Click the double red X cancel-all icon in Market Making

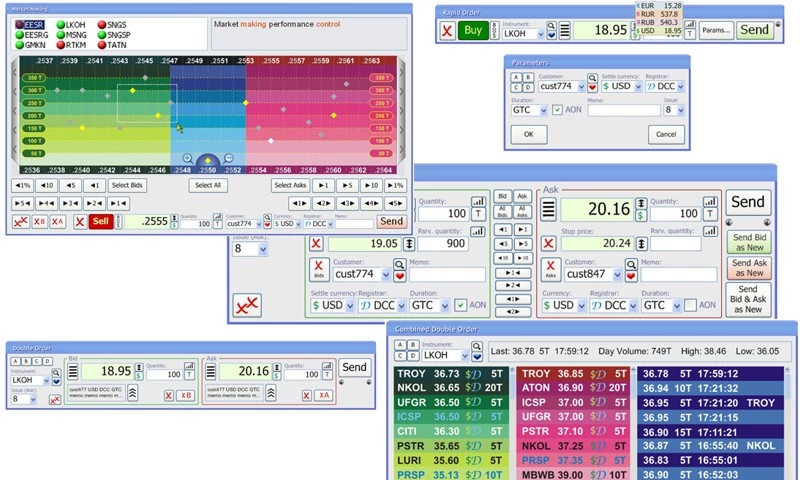20,221
